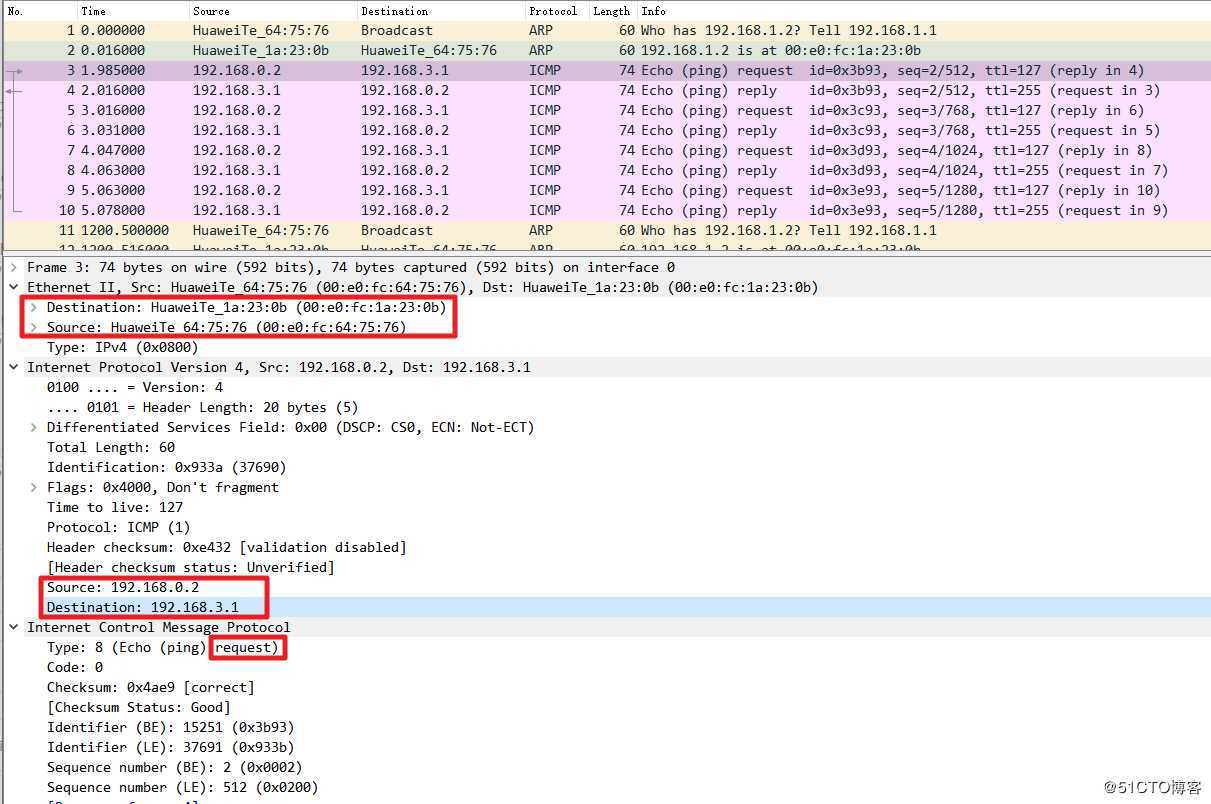Expand Ethernet Destination HuaweiTe_1a:23:0b arrow
1211x804 pixels.
[x=34, y=307]
